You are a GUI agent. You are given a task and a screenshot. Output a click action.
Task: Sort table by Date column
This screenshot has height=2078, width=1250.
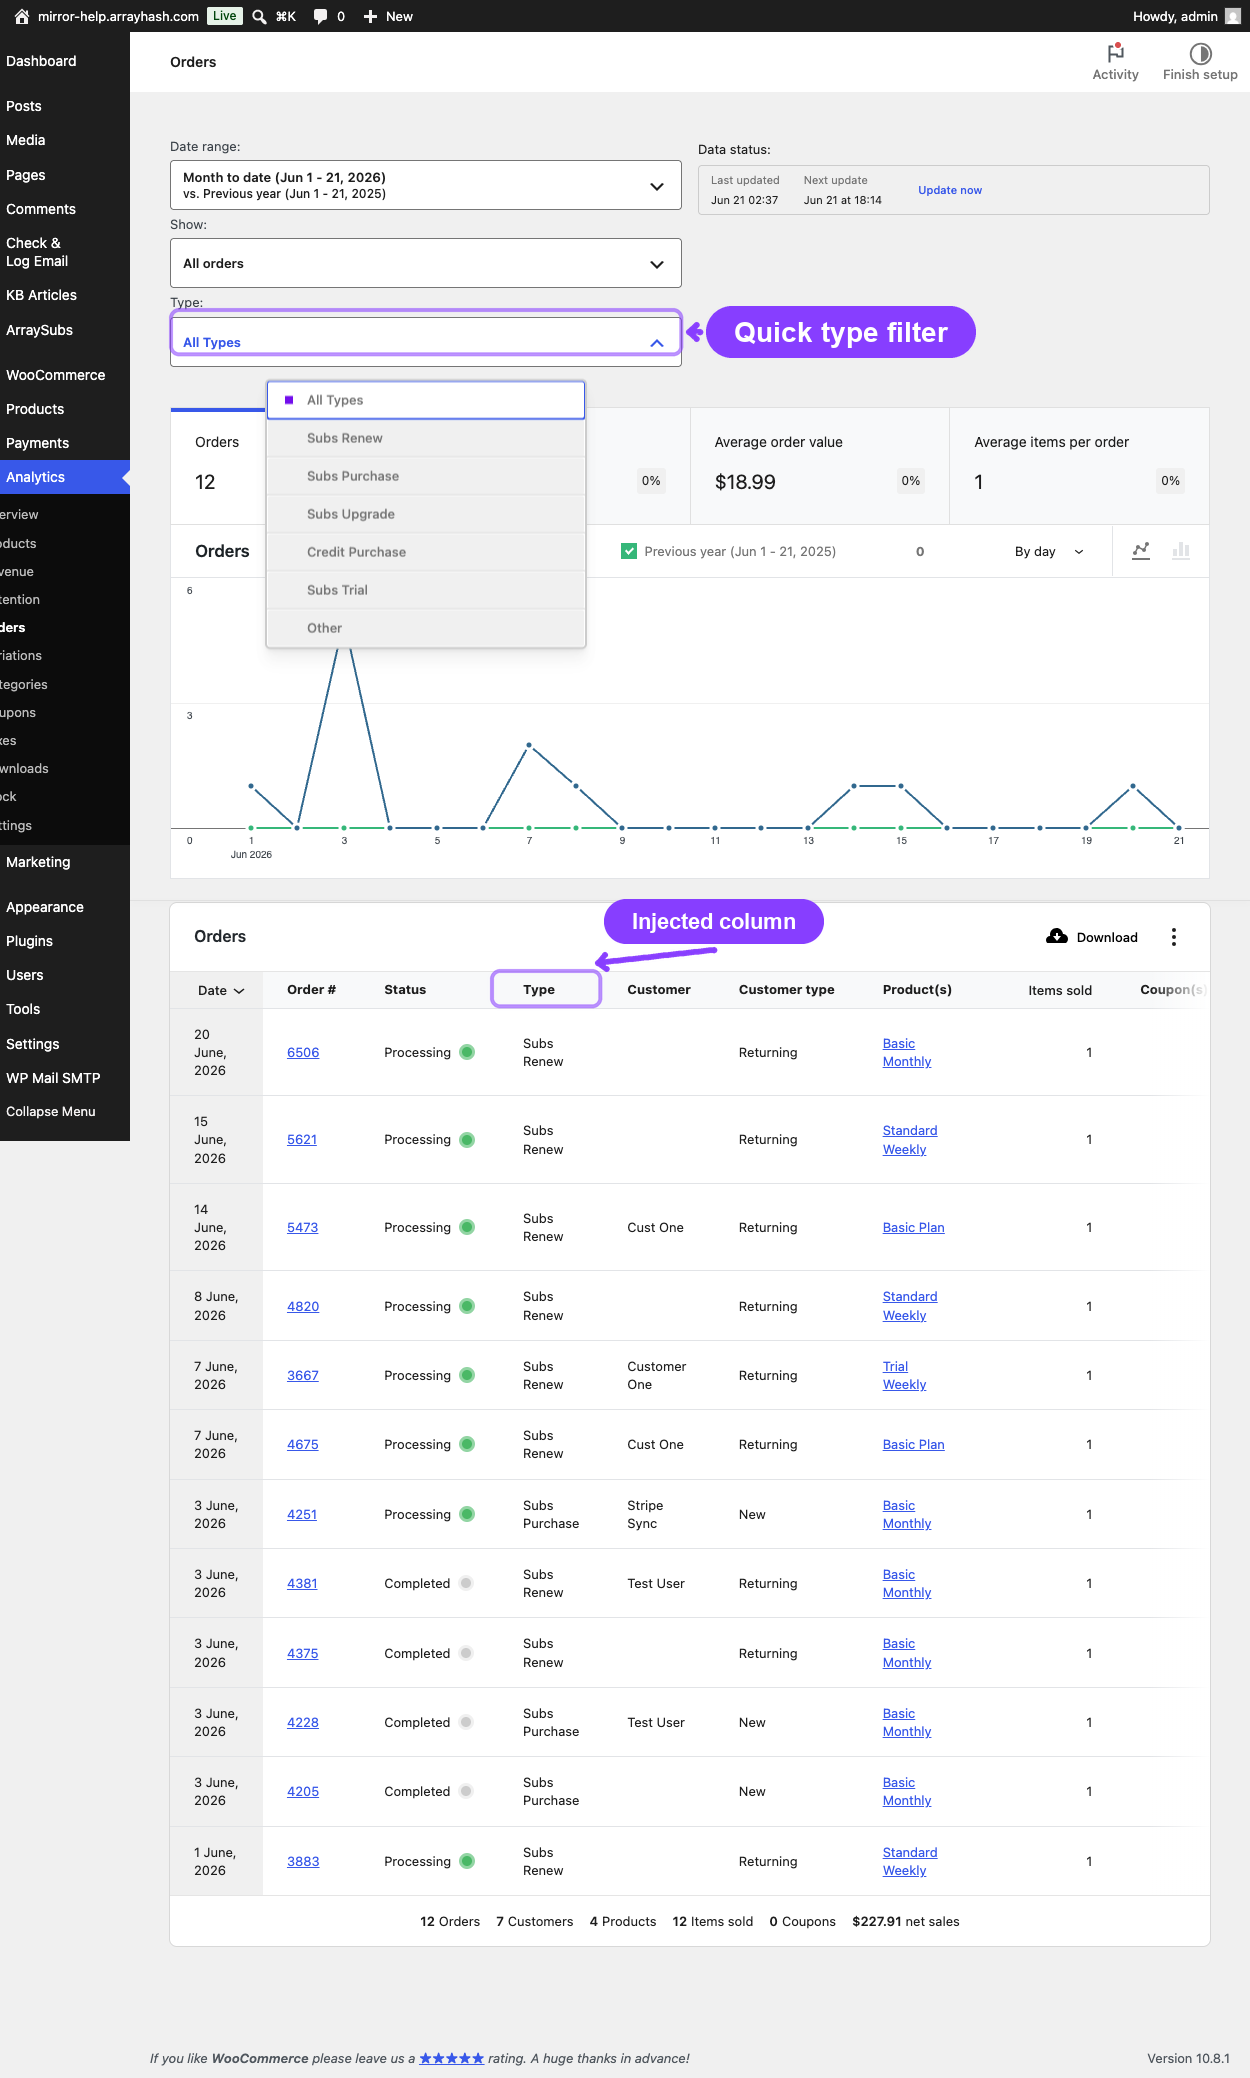221,990
